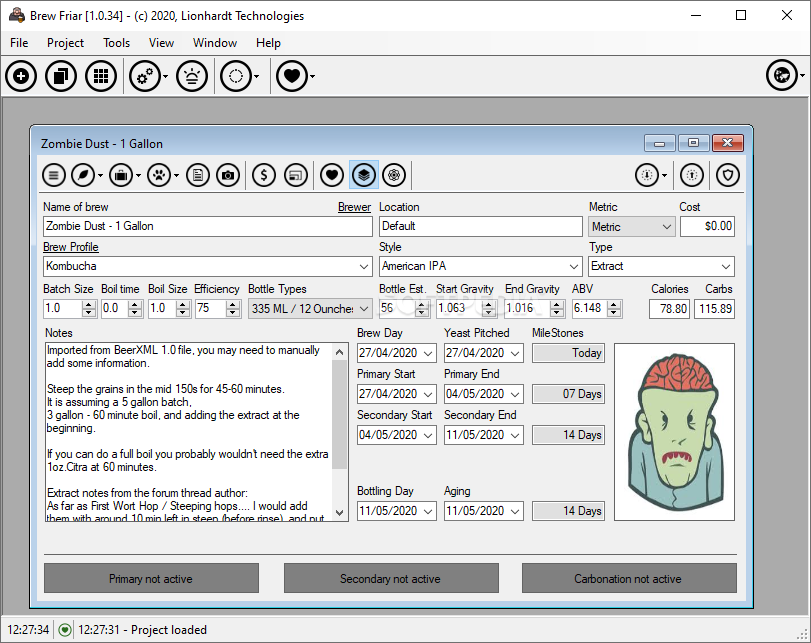811x643 pixels.
Task: Click the notes scrollbar down arrow
Action: tap(340, 513)
